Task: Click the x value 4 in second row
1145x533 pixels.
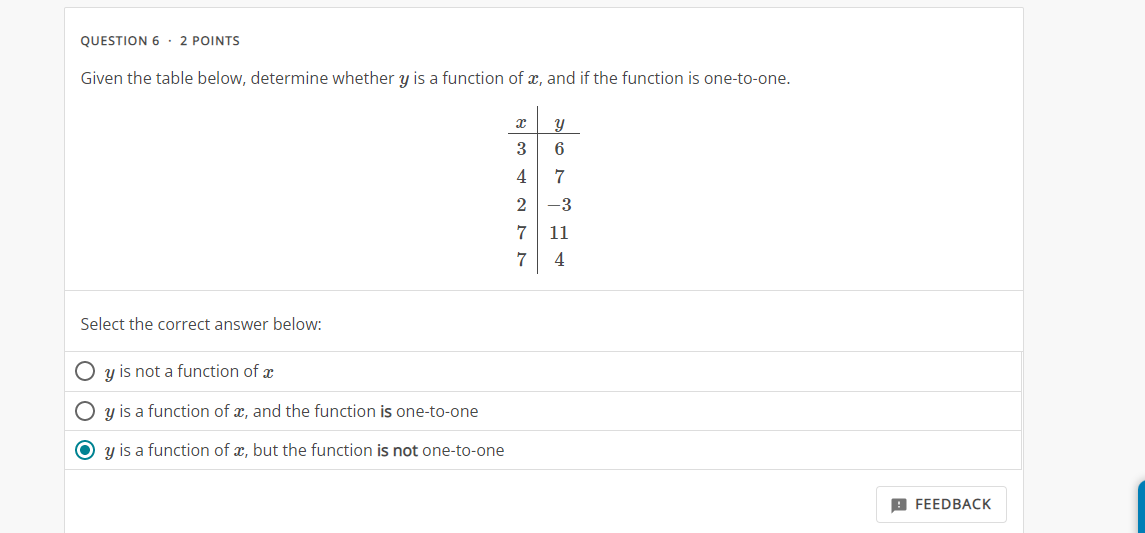Action: coord(521,177)
